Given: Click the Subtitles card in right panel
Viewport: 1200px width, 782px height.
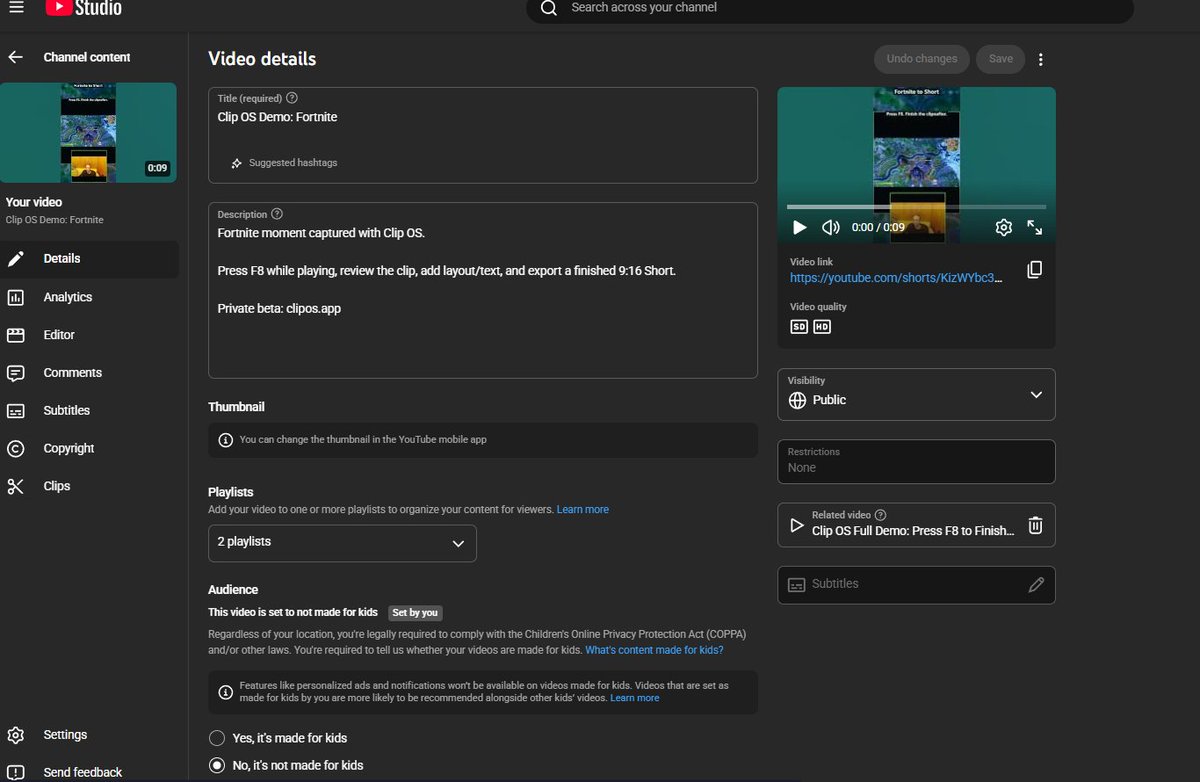Looking at the screenshot, I should pyautogui.click(x=916, y=585).
